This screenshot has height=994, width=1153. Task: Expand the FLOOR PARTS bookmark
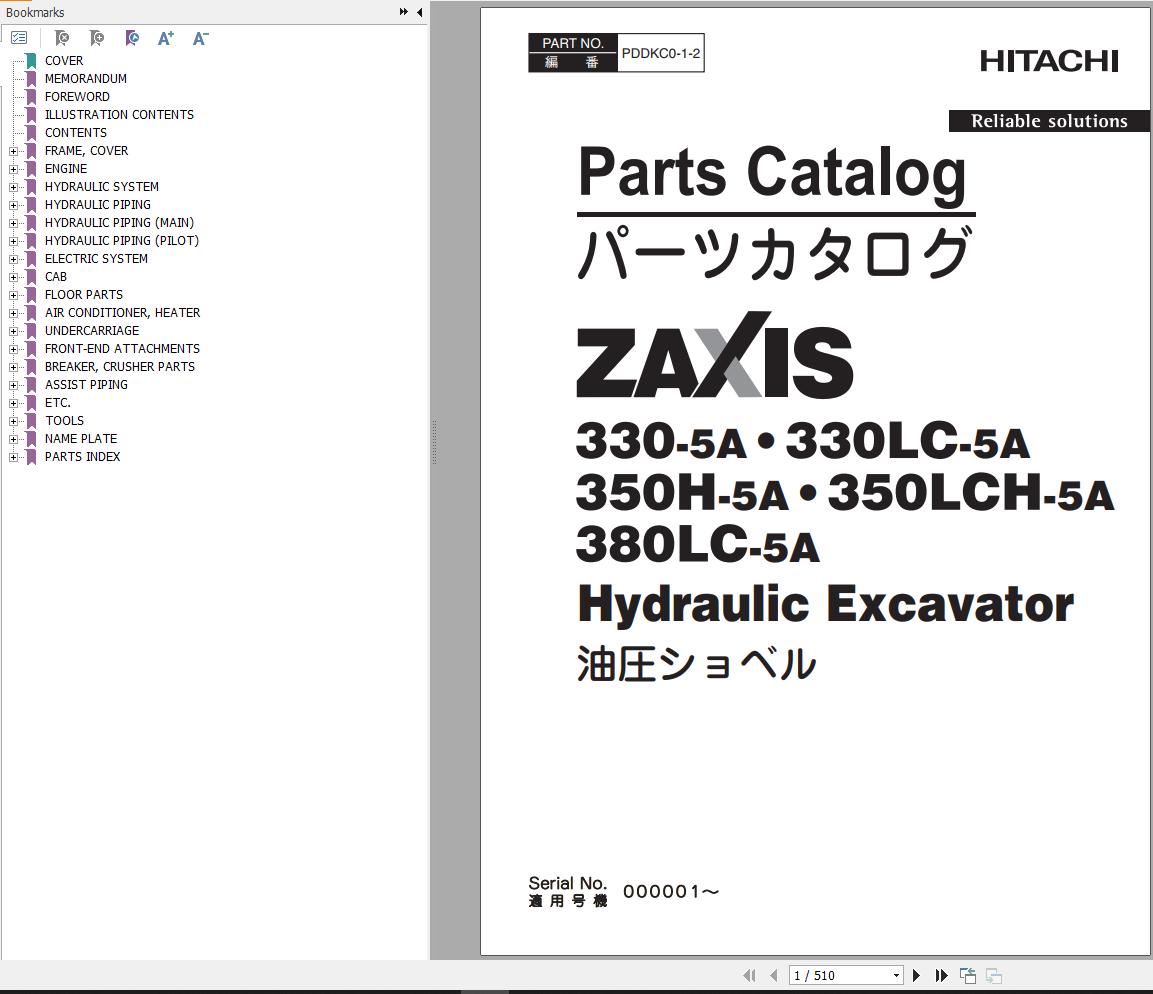tap(13, 296)
